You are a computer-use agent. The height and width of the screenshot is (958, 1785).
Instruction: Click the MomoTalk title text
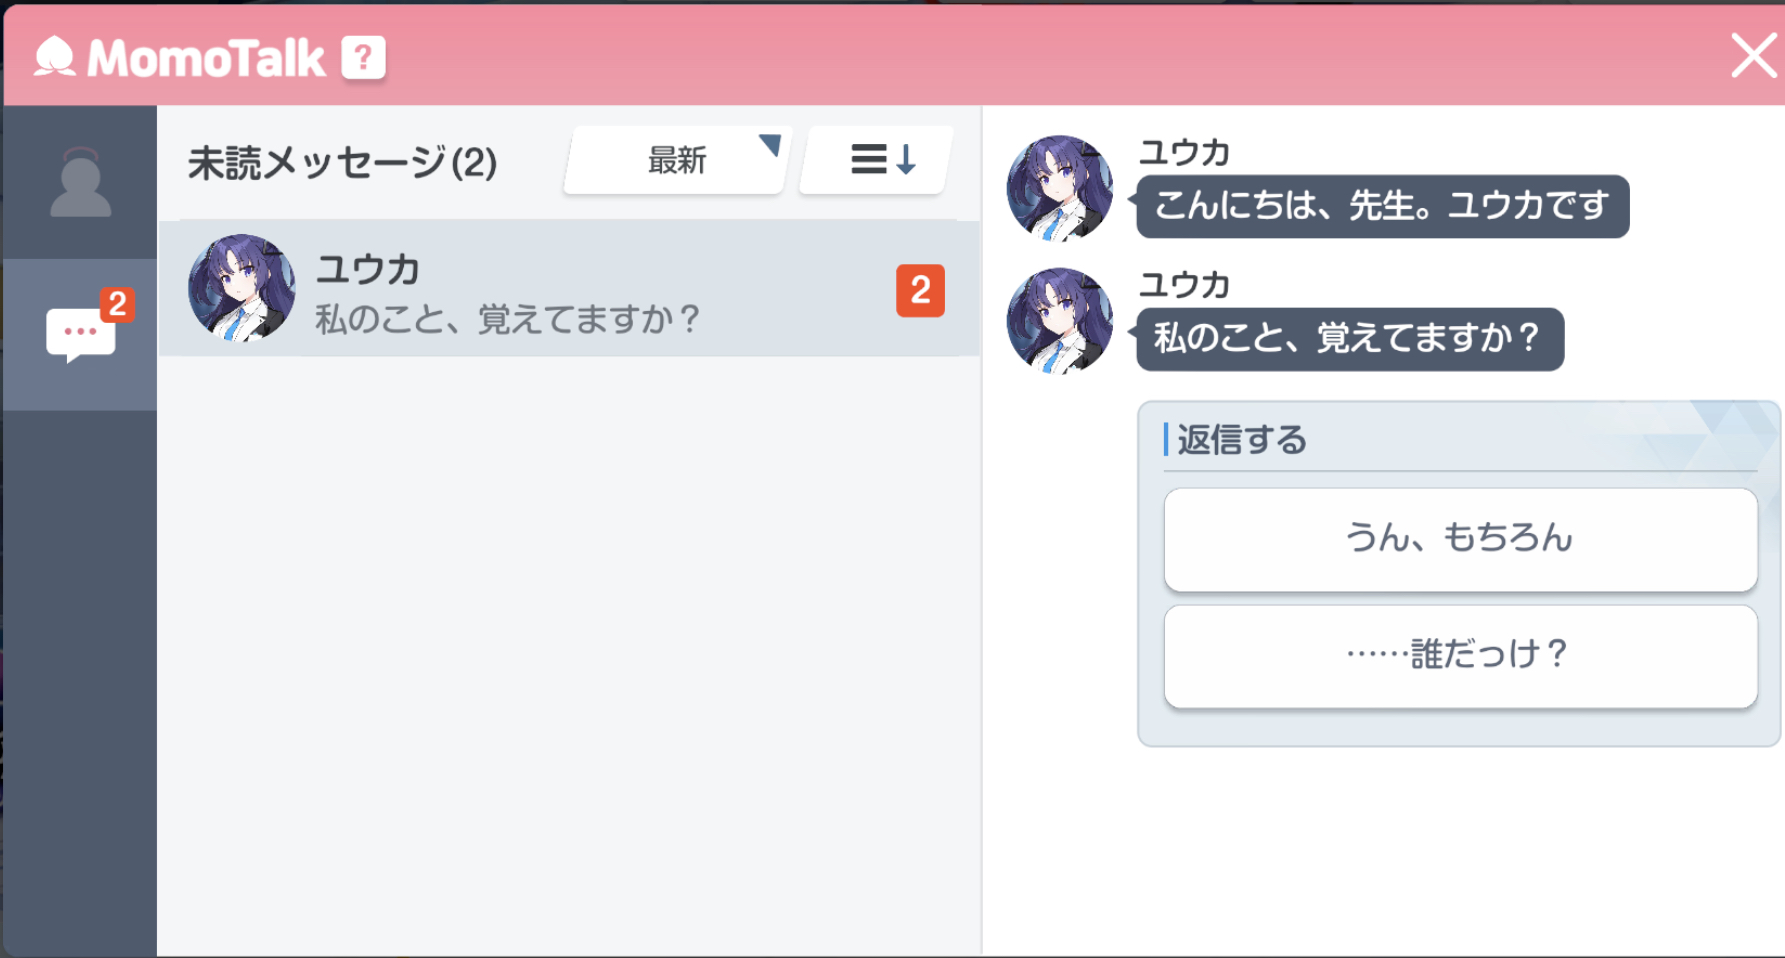[206, 58]
